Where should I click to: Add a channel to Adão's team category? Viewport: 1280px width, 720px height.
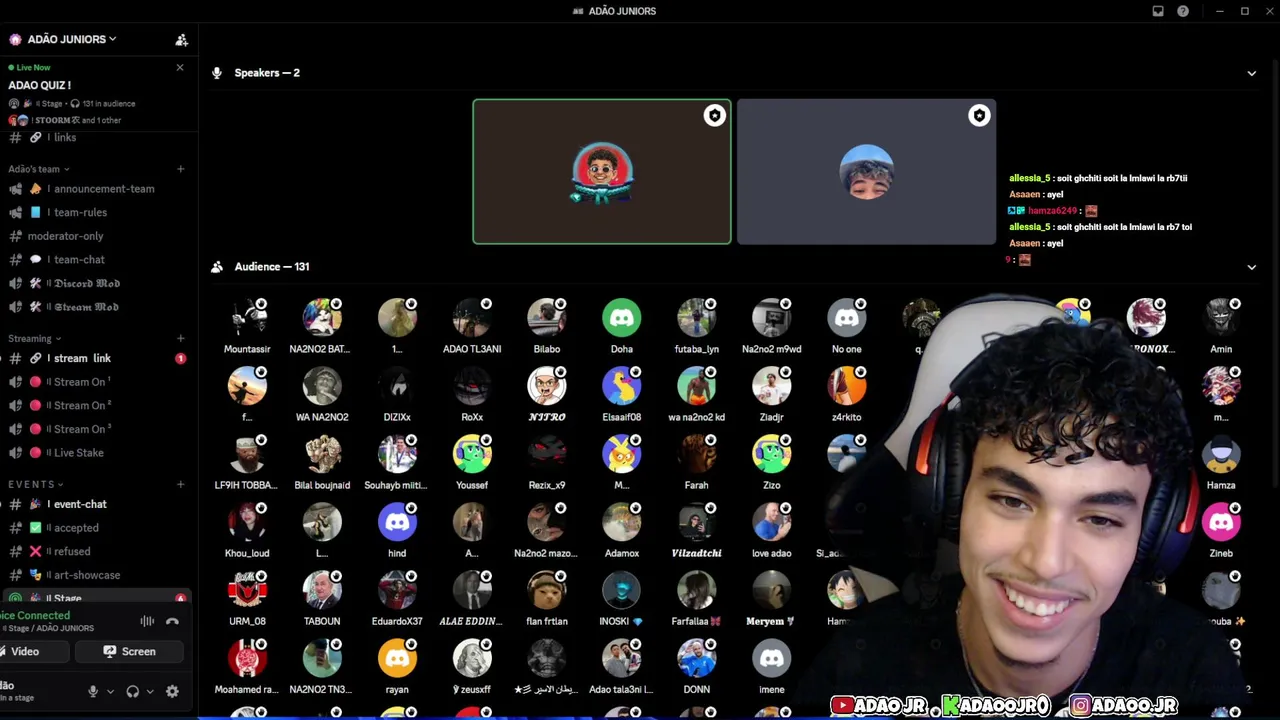[x=180, y=169]
